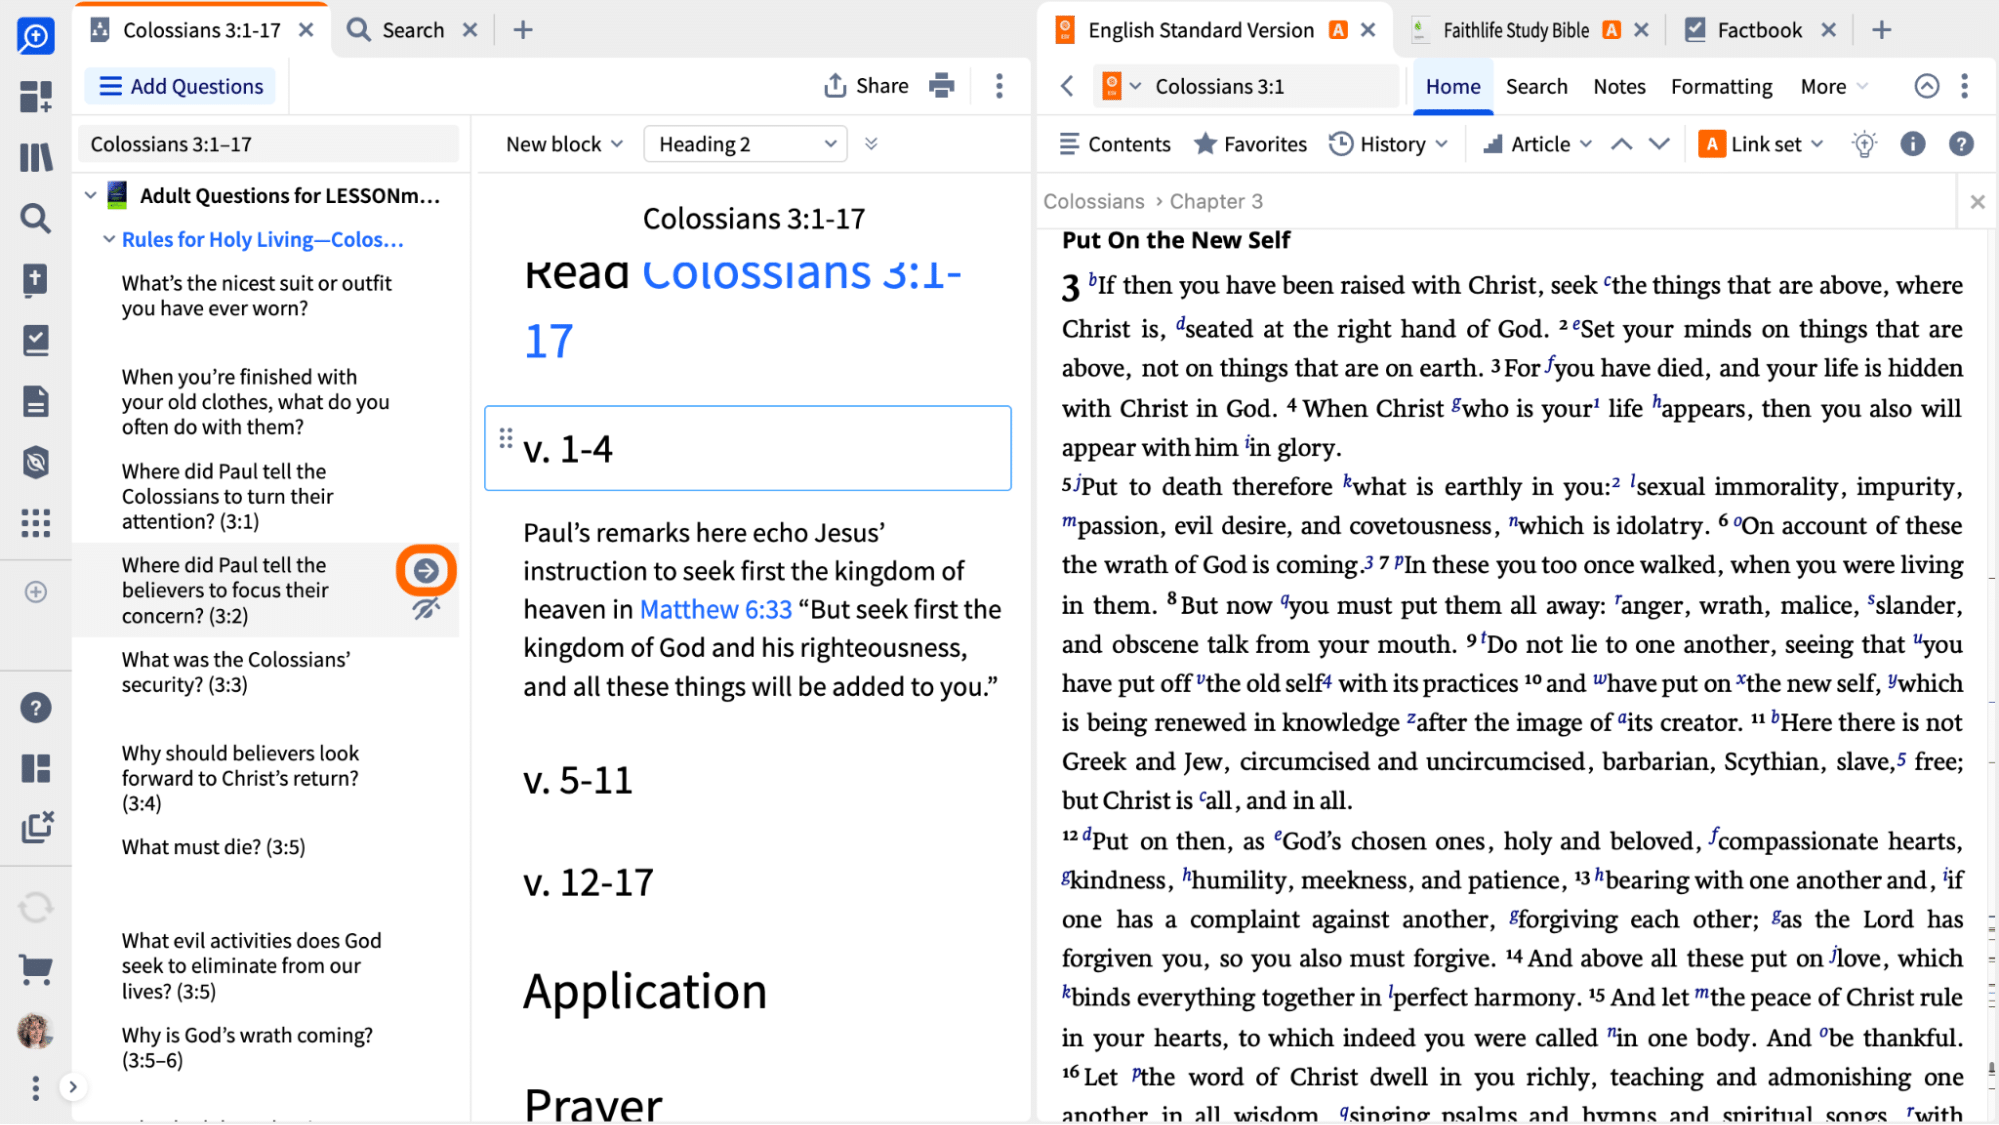The height and width of the screenshot is (1125, 1999).
Task: Click the Add Questions button
Action: 181,86
